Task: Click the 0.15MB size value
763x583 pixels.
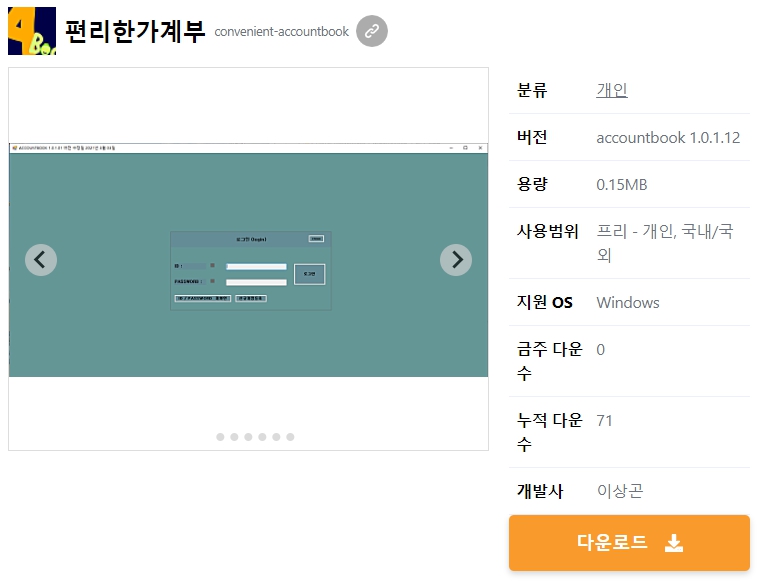Action: (x=622, y=185)
